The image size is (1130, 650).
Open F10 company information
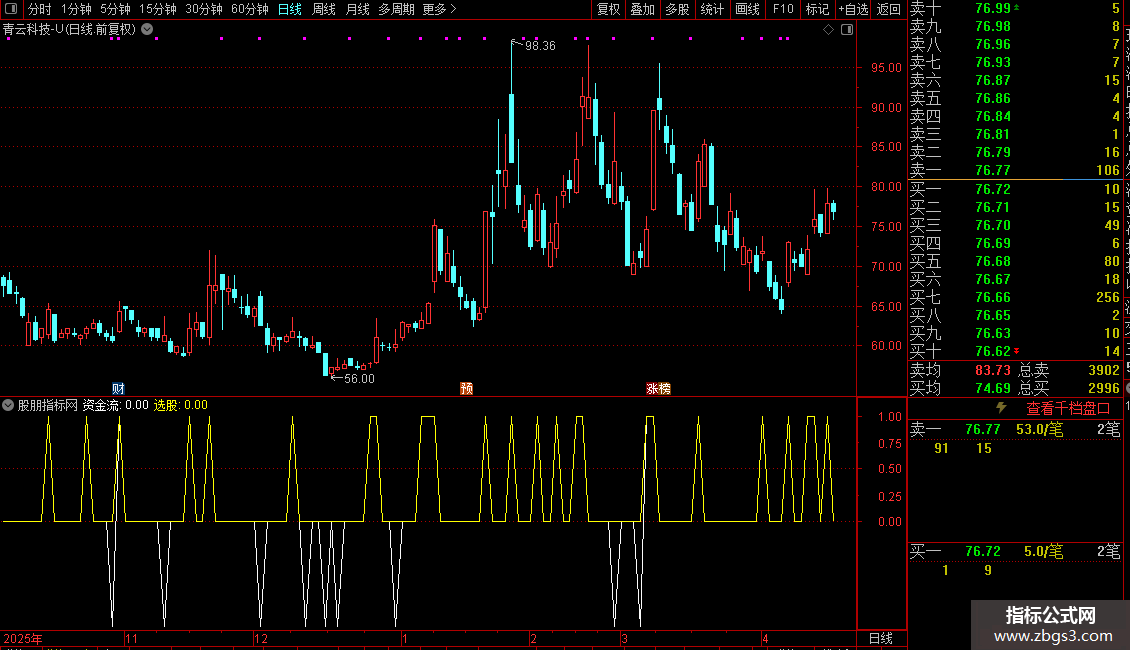[x=783, y=9]
